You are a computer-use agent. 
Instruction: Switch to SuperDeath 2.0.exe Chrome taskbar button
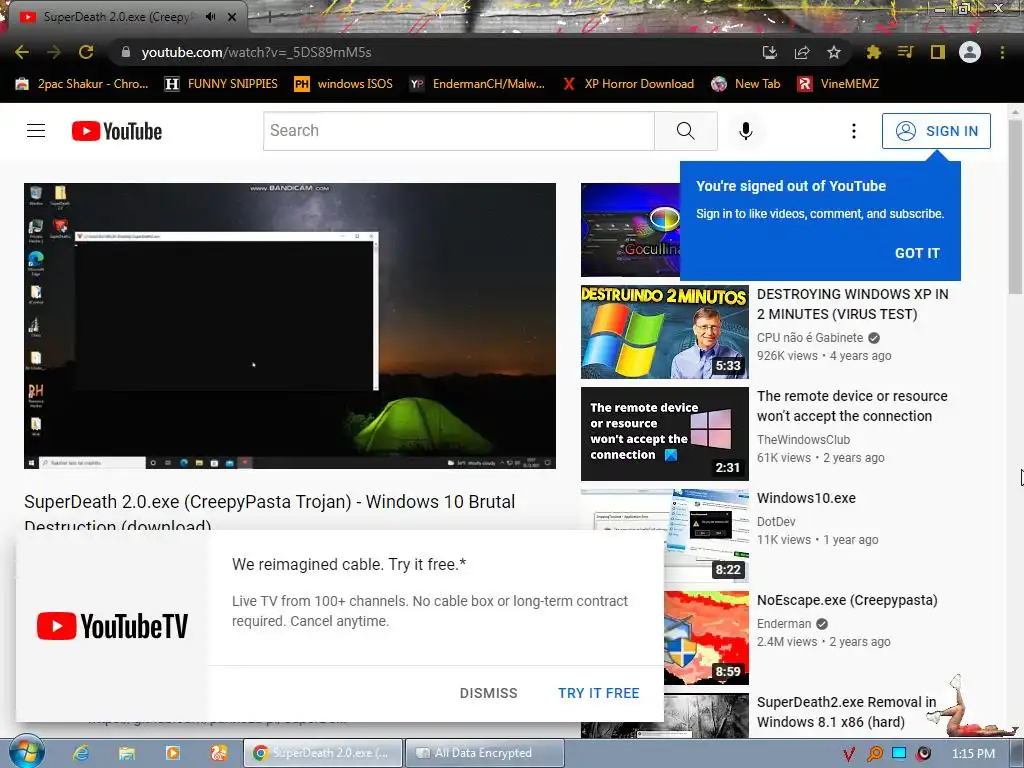pos(323,753)
